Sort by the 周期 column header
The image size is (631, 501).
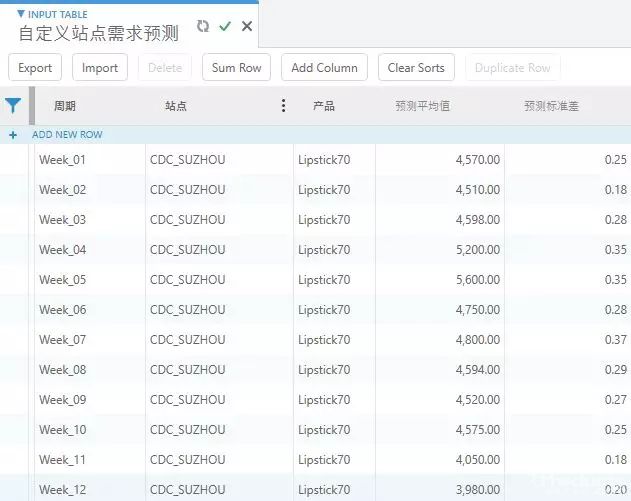point(65,106)
